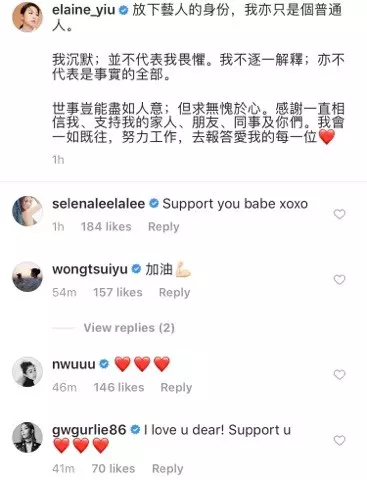367x480 pixels.
Task: Expand View replies (2) under wongtsuiyu
Action: coord(129,328)
